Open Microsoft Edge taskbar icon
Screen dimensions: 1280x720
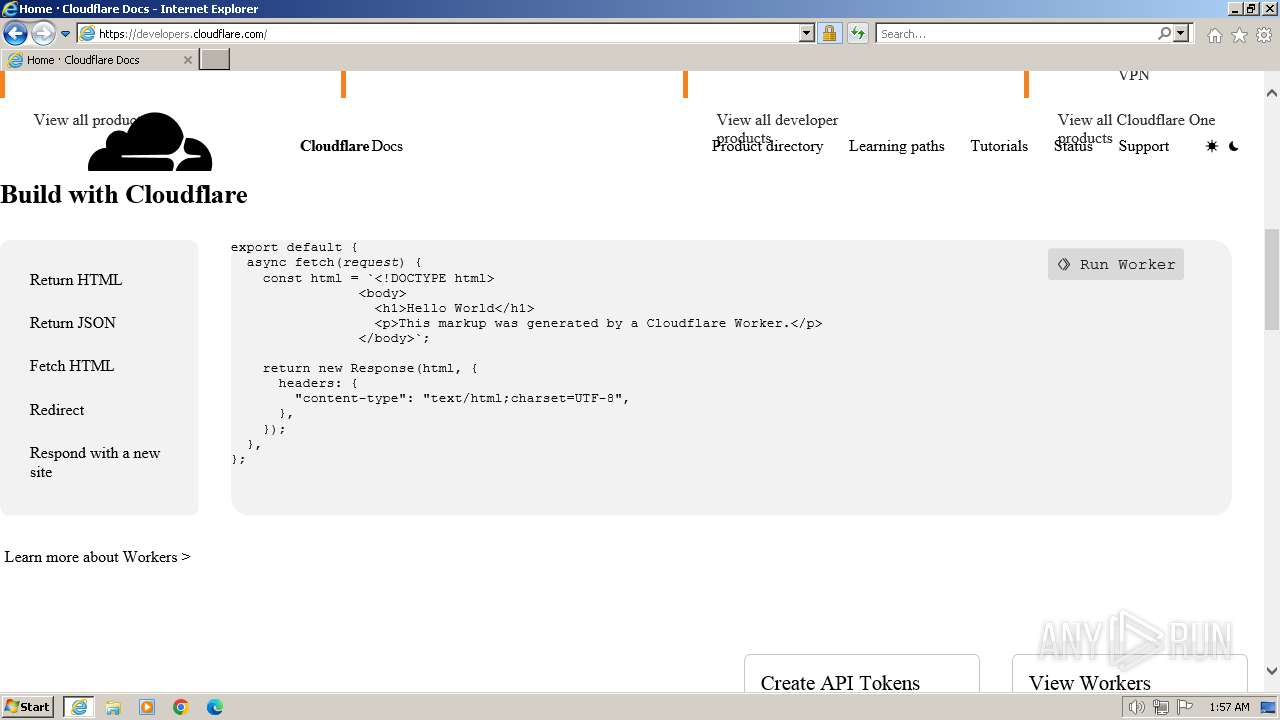pos(215,707)
